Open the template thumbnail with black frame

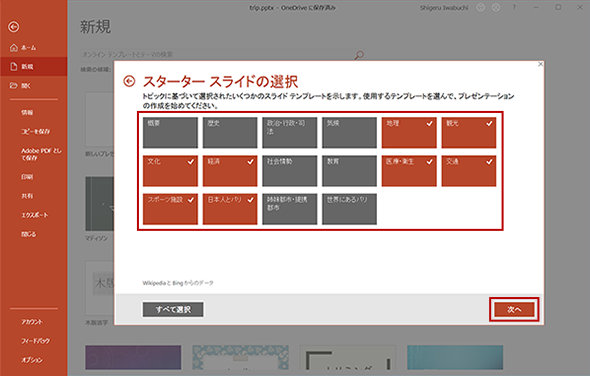click(x=348, y=358)
